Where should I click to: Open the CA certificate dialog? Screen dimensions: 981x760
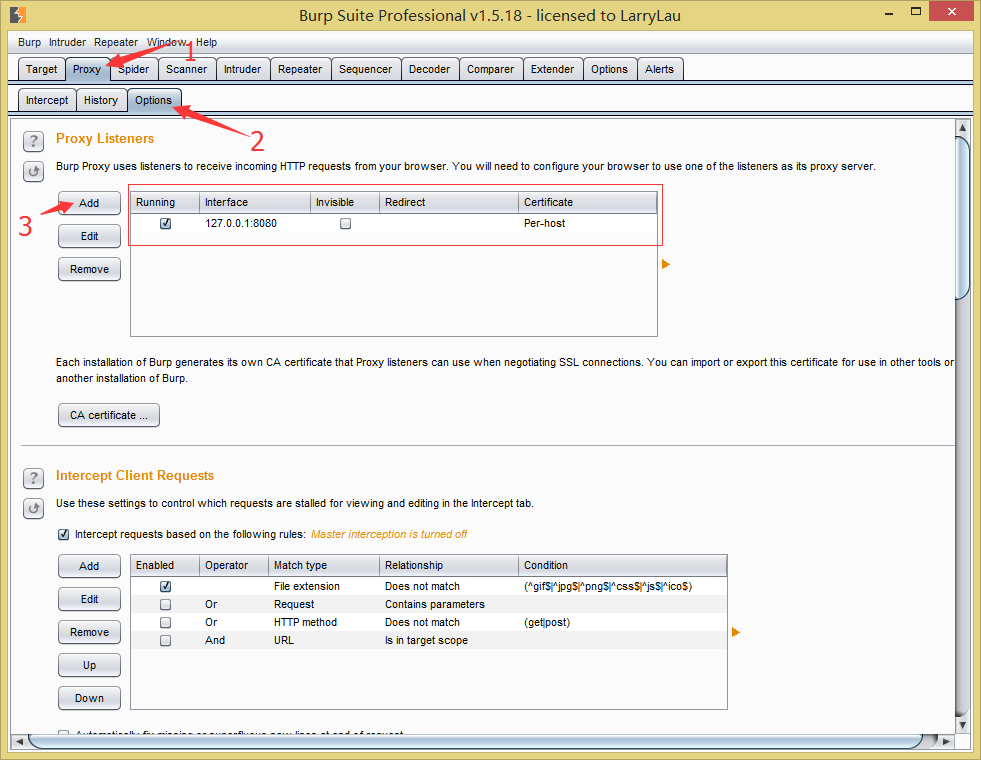click(109, 415)
